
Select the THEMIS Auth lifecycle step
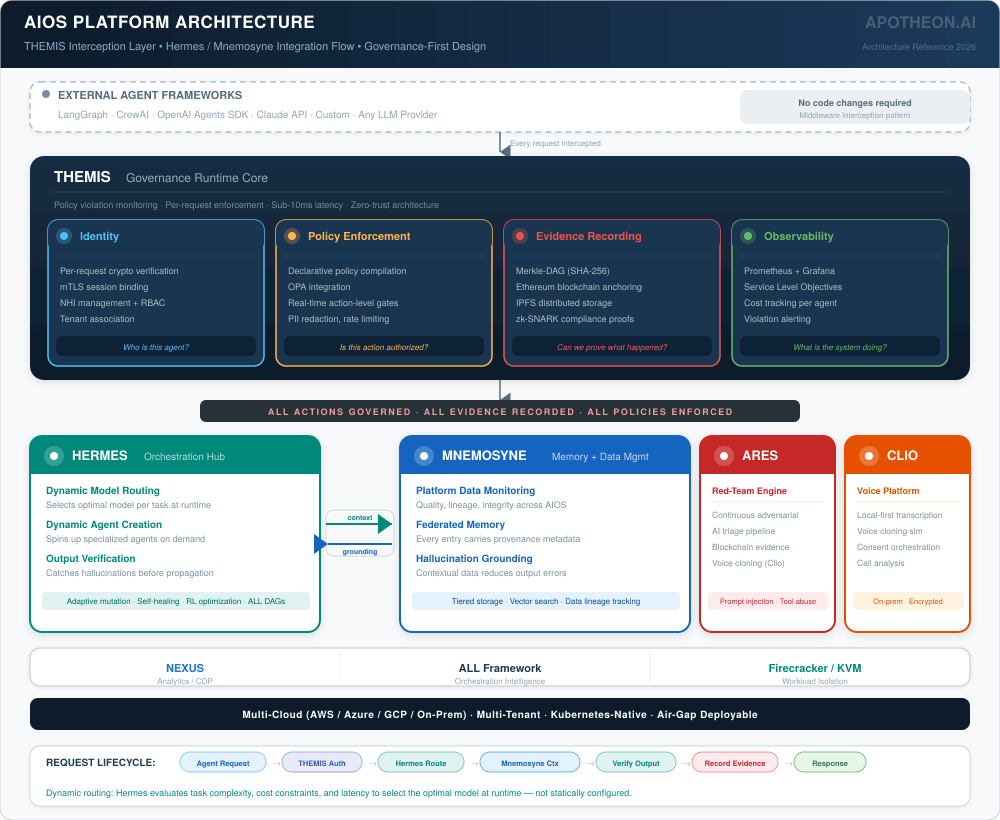coord(322,763)
